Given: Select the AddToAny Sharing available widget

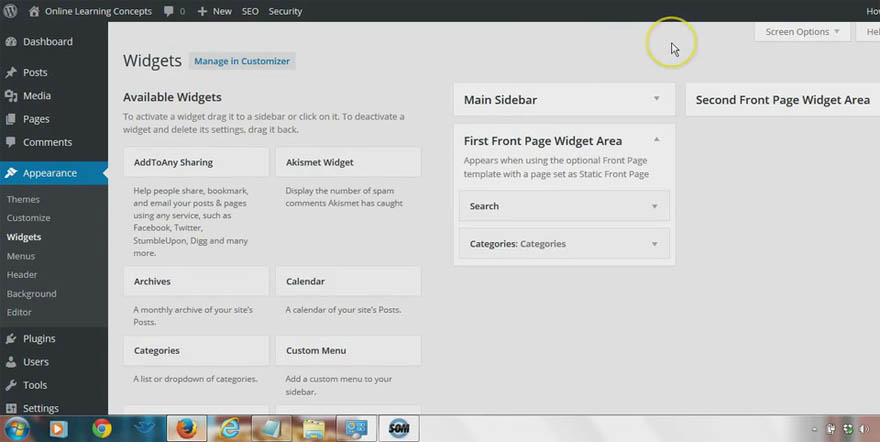Looking at the screenshot, I should point(196,162).
